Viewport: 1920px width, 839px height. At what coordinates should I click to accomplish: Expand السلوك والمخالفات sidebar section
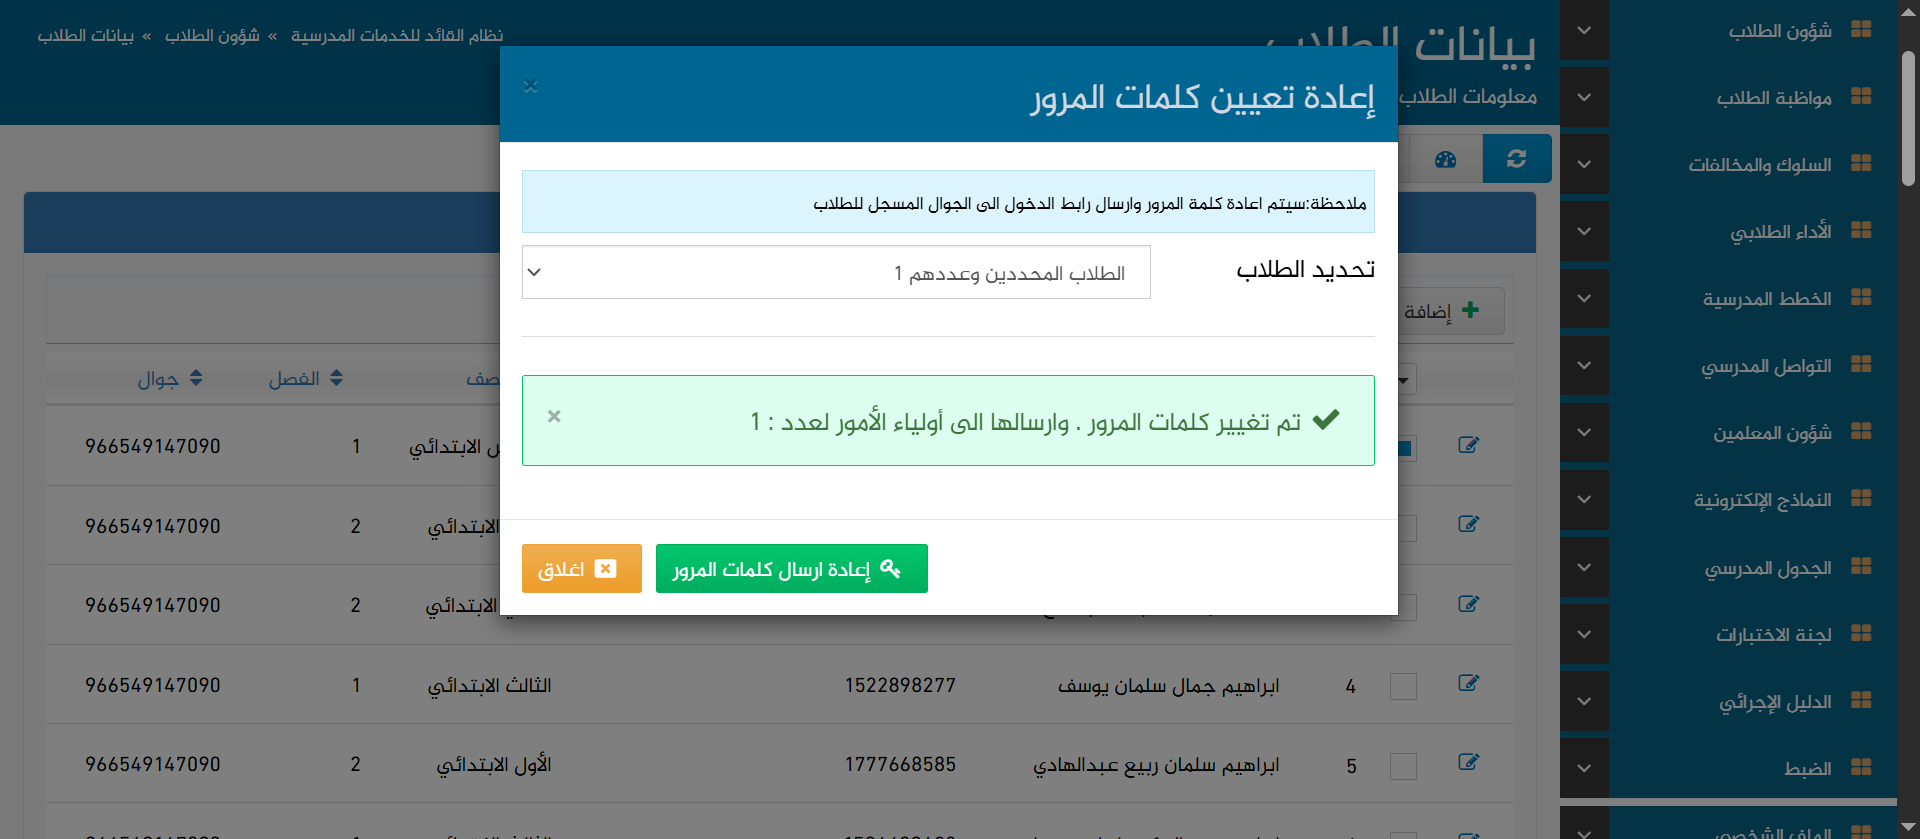(1584, 164)
